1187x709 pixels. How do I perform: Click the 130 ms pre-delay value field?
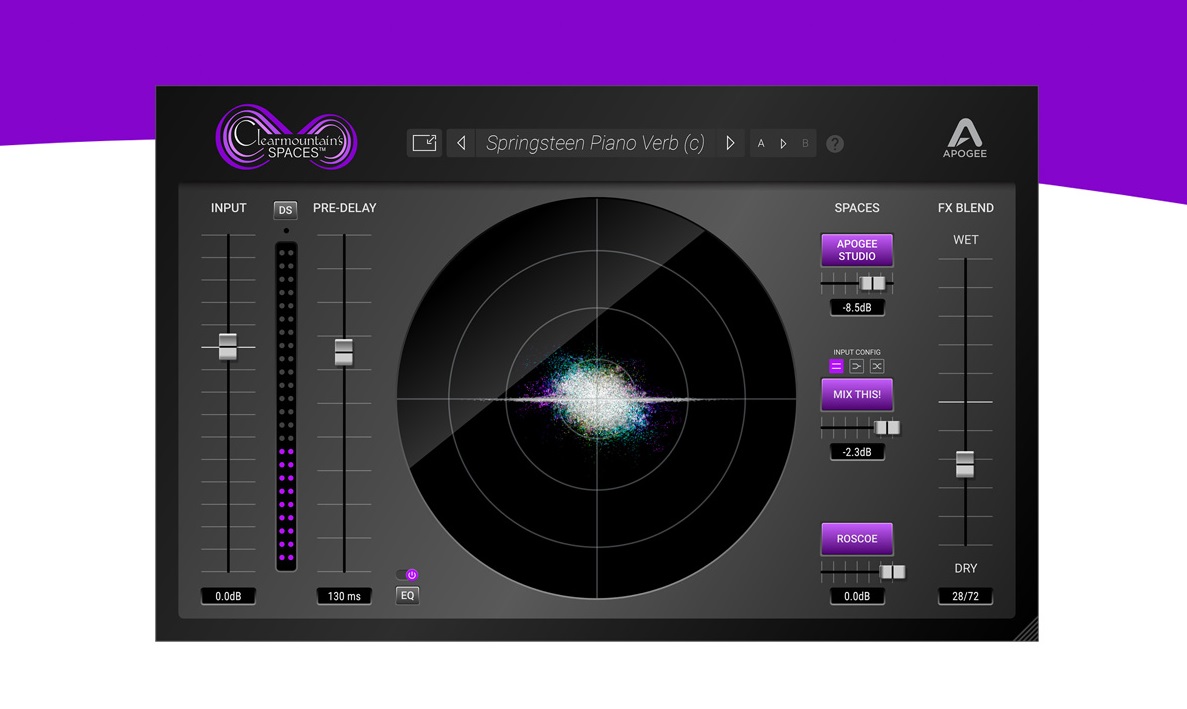click(x=344, y=596)
